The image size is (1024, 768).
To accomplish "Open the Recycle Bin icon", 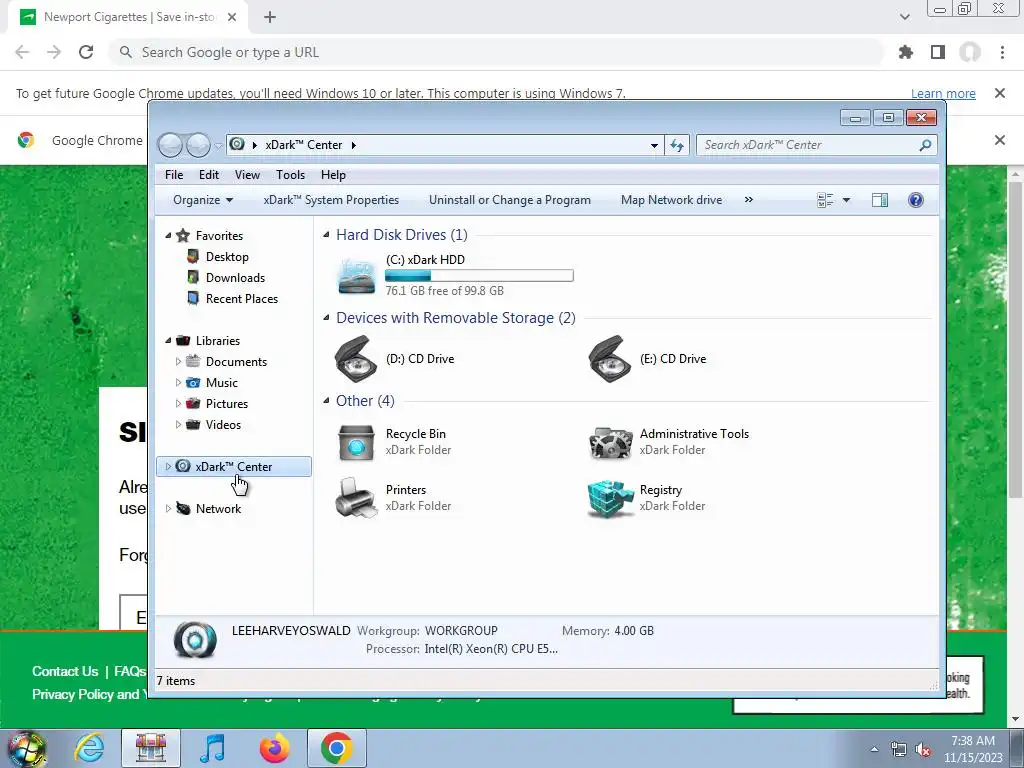I will [x=356, y=442].
